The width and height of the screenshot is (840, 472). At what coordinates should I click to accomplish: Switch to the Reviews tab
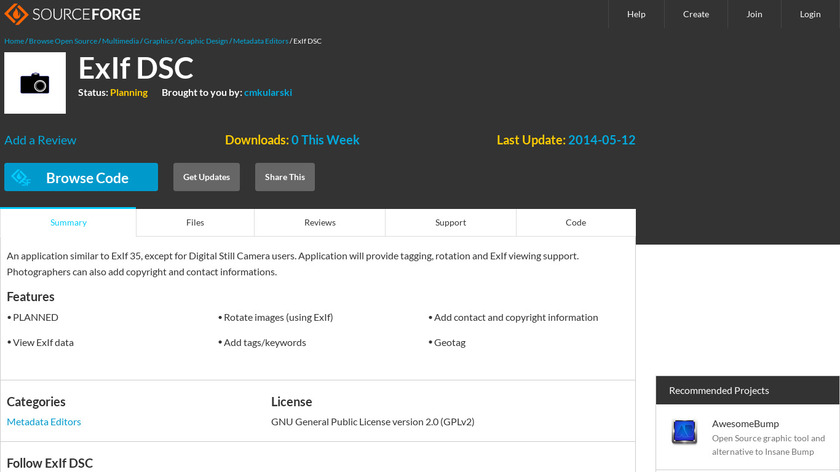pos(320,222)
